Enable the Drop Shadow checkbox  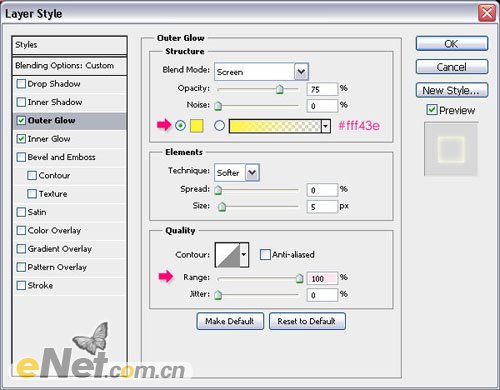tap(21, 84)
